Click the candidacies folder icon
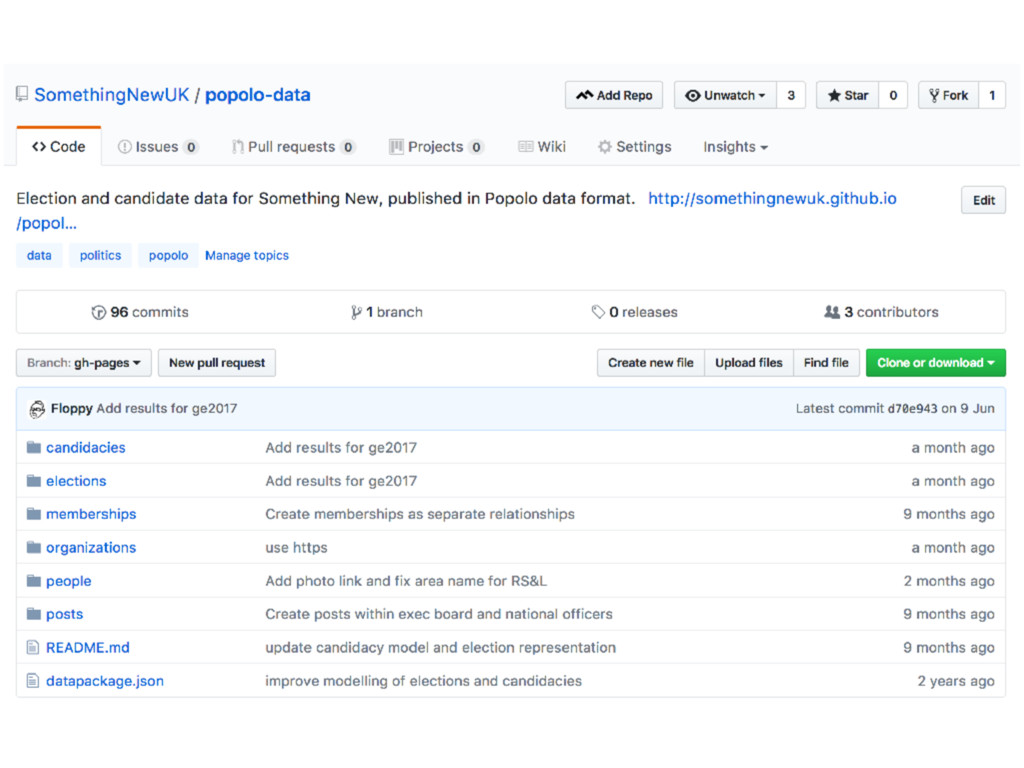This screenshot has height=768, width=1024. [x=34, y=447]
